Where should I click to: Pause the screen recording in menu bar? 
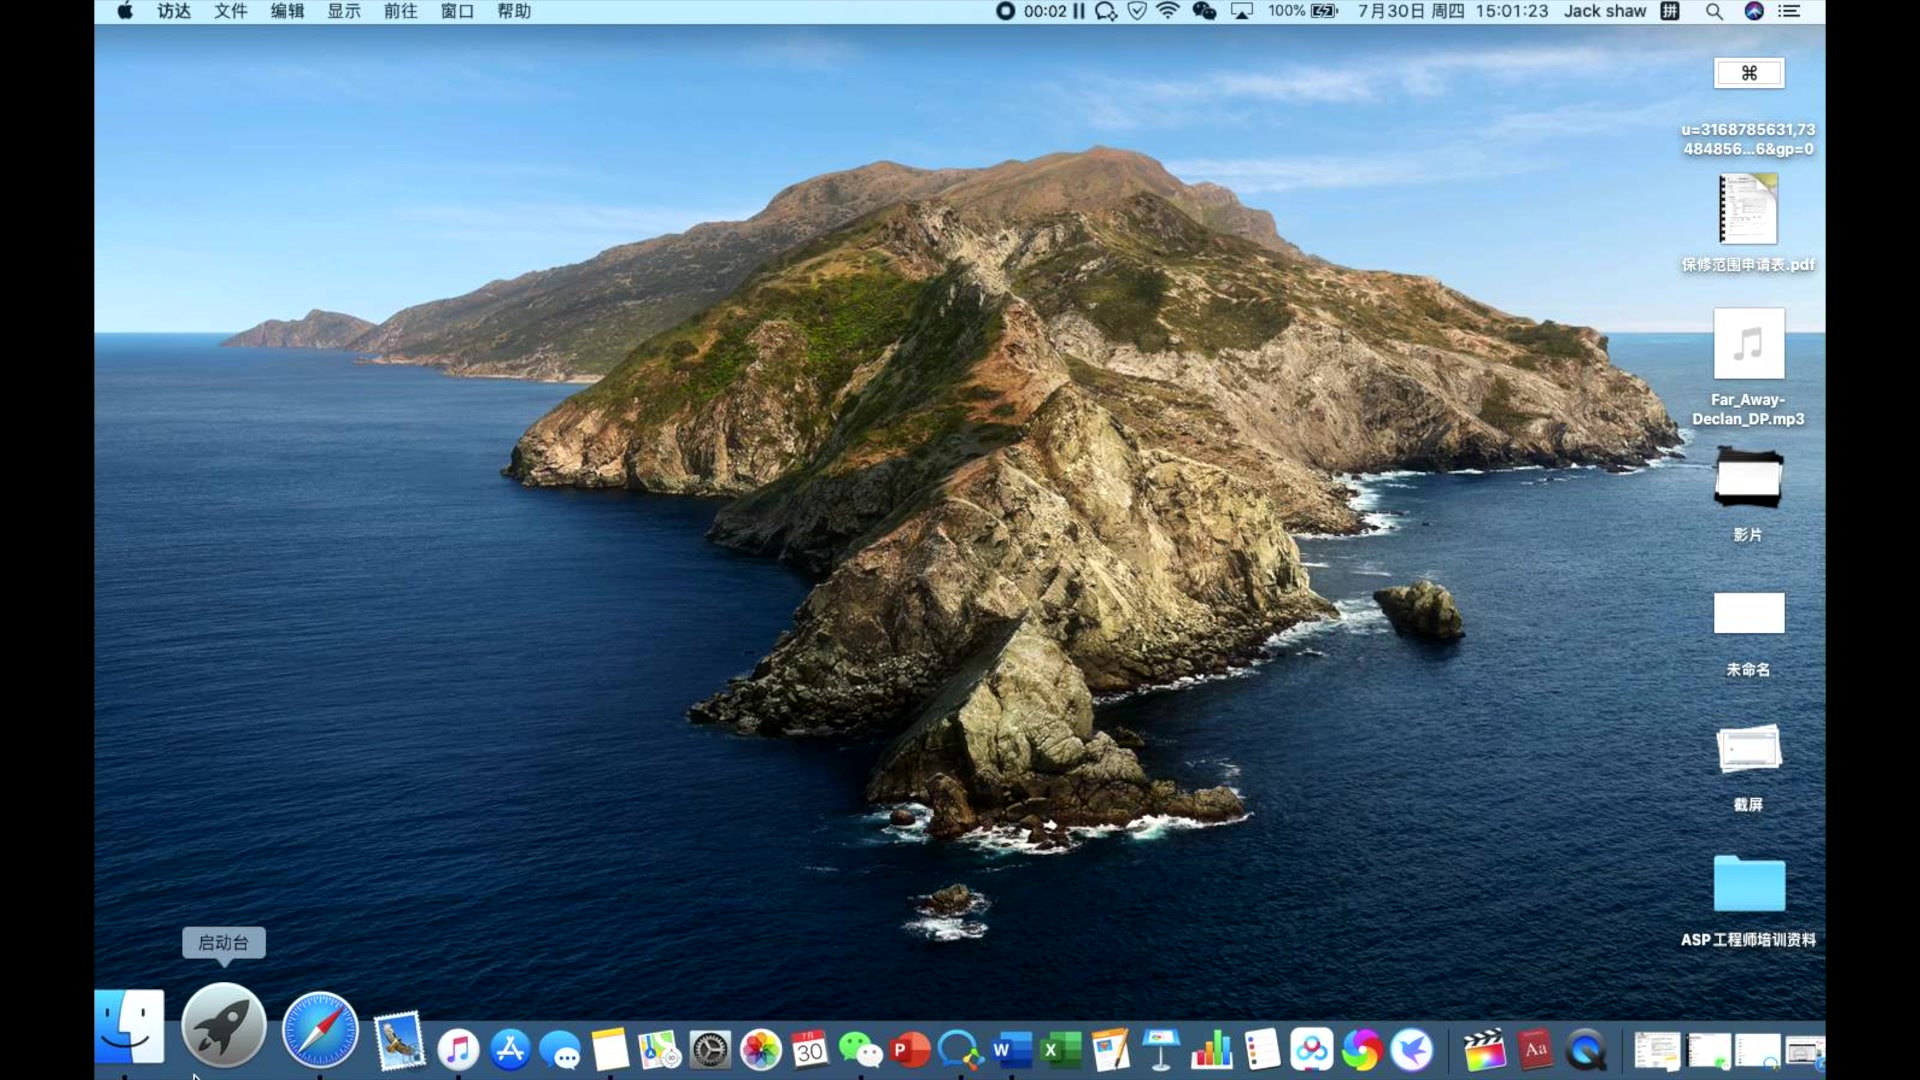coord(1079,11)
